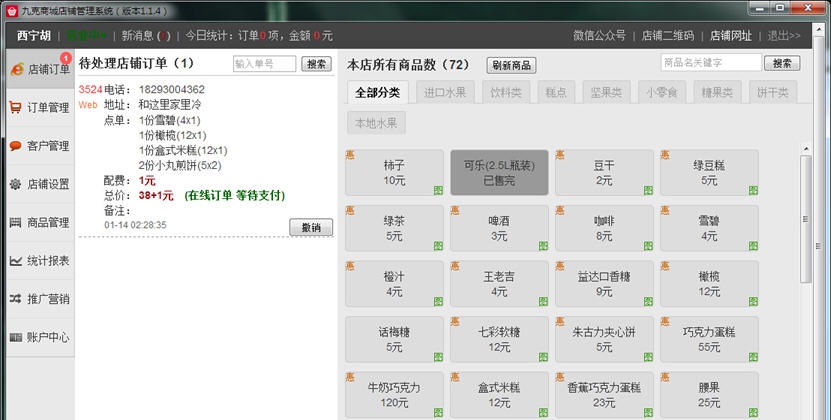Open the 微信公众号 link
Screen dimensions: 831x420
tap(599, 36)
